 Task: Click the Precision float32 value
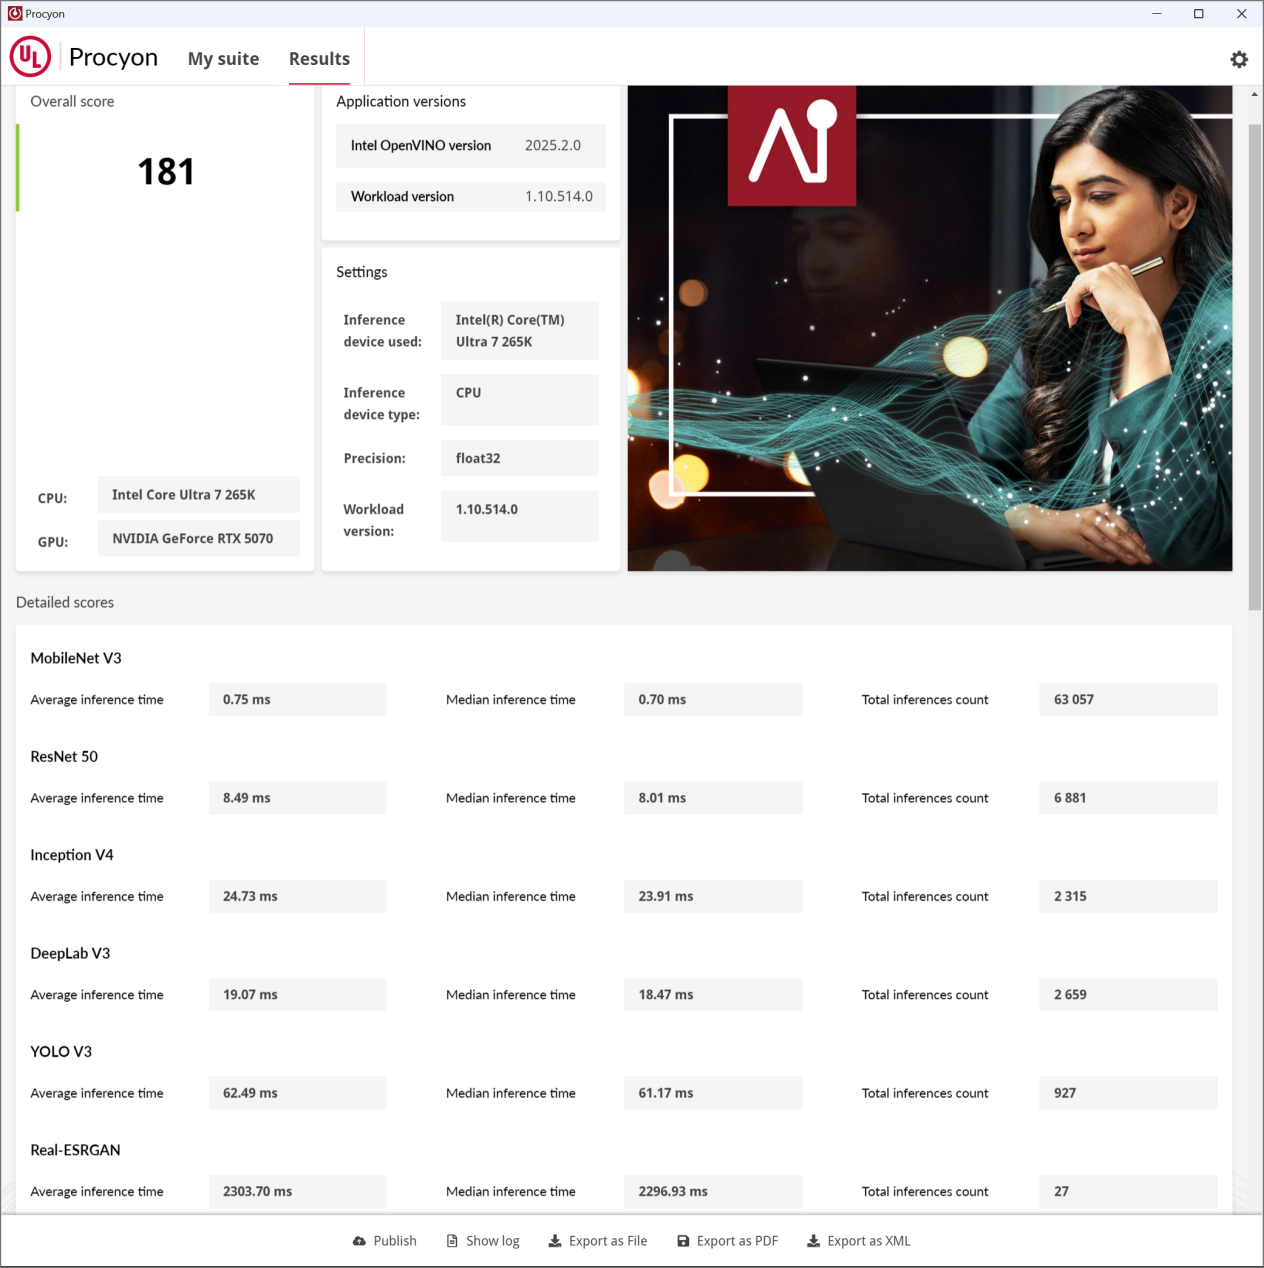(x=520, y=458)
